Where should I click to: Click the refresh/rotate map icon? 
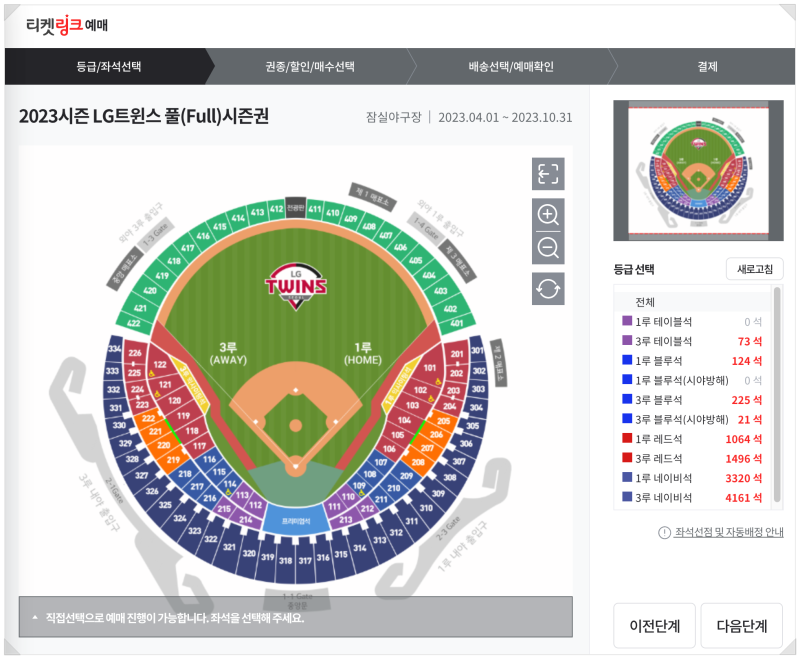point(548,289)
